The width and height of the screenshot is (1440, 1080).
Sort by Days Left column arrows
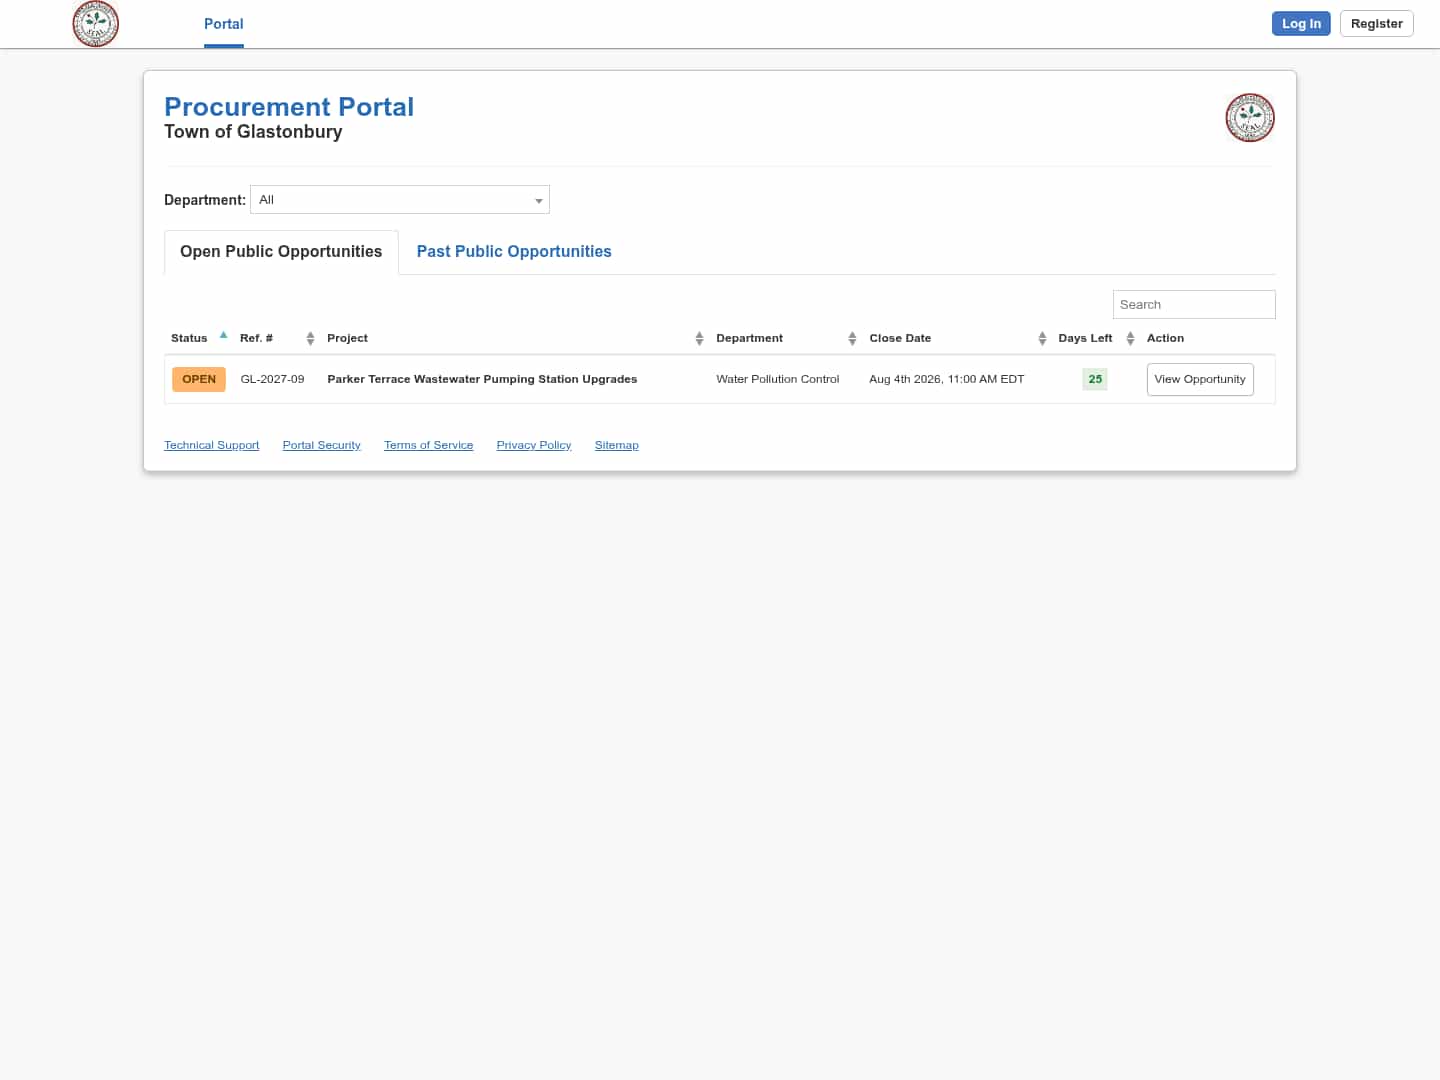1130,339
